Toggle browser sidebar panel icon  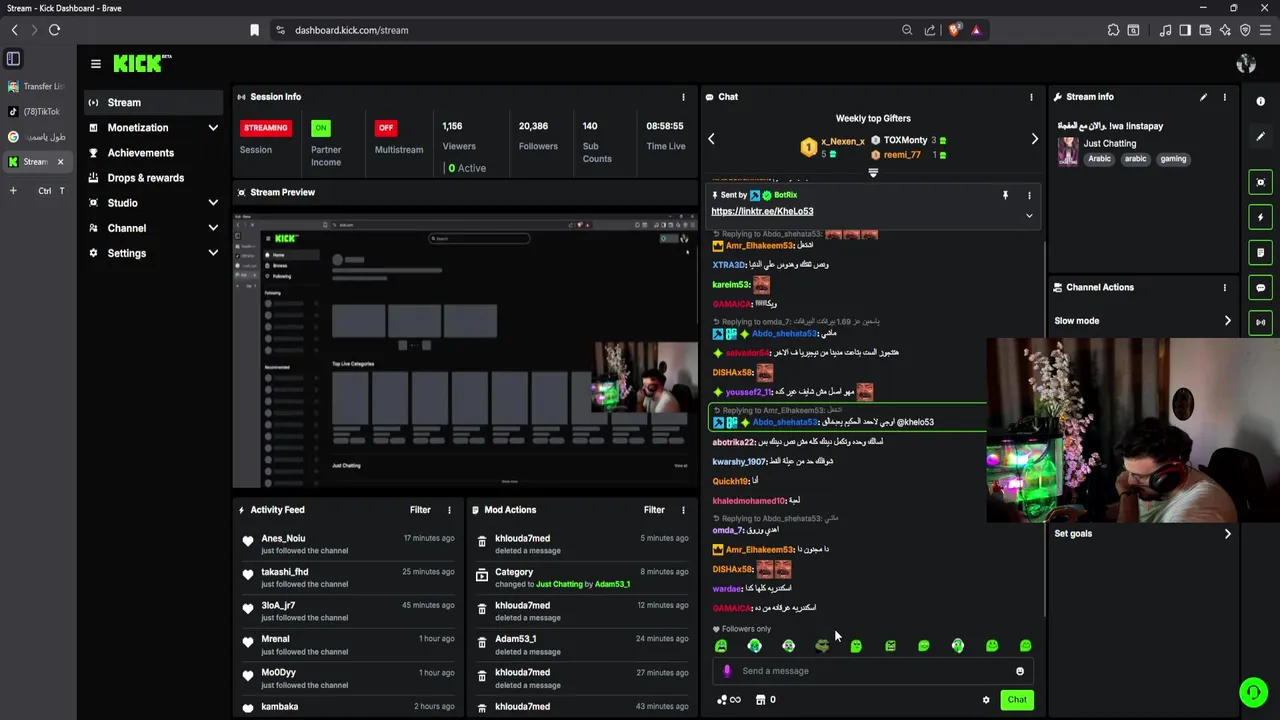(1185, 30)
